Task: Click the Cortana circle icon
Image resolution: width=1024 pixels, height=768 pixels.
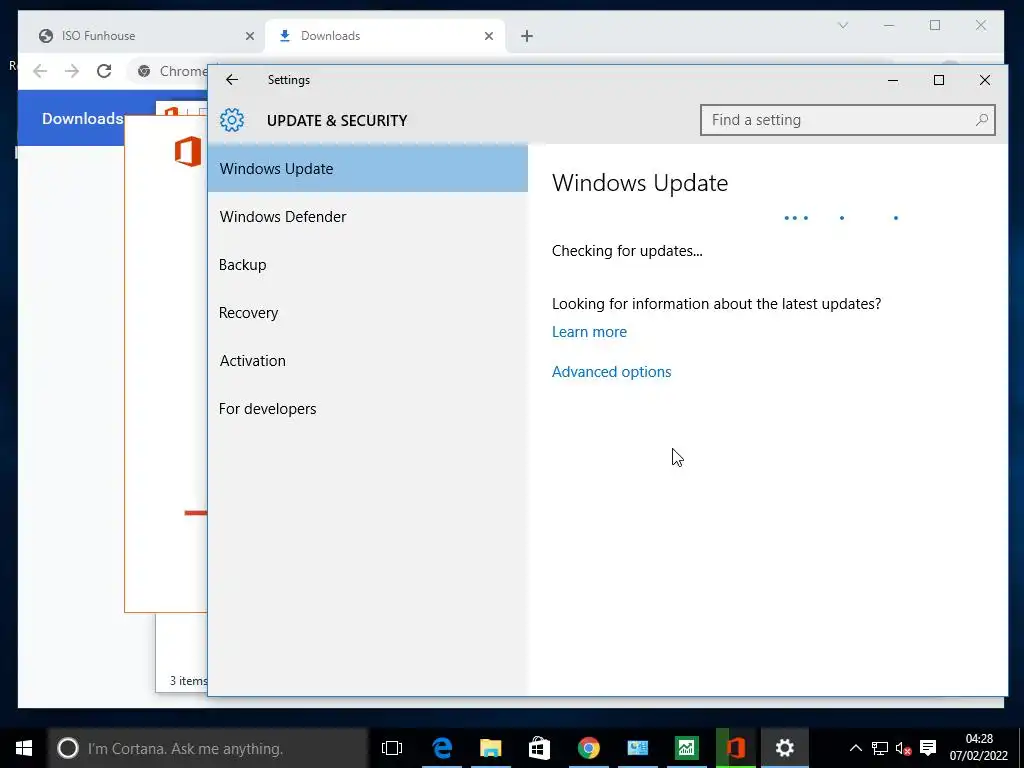Action: pyautogui.click(x=68, y=748)
